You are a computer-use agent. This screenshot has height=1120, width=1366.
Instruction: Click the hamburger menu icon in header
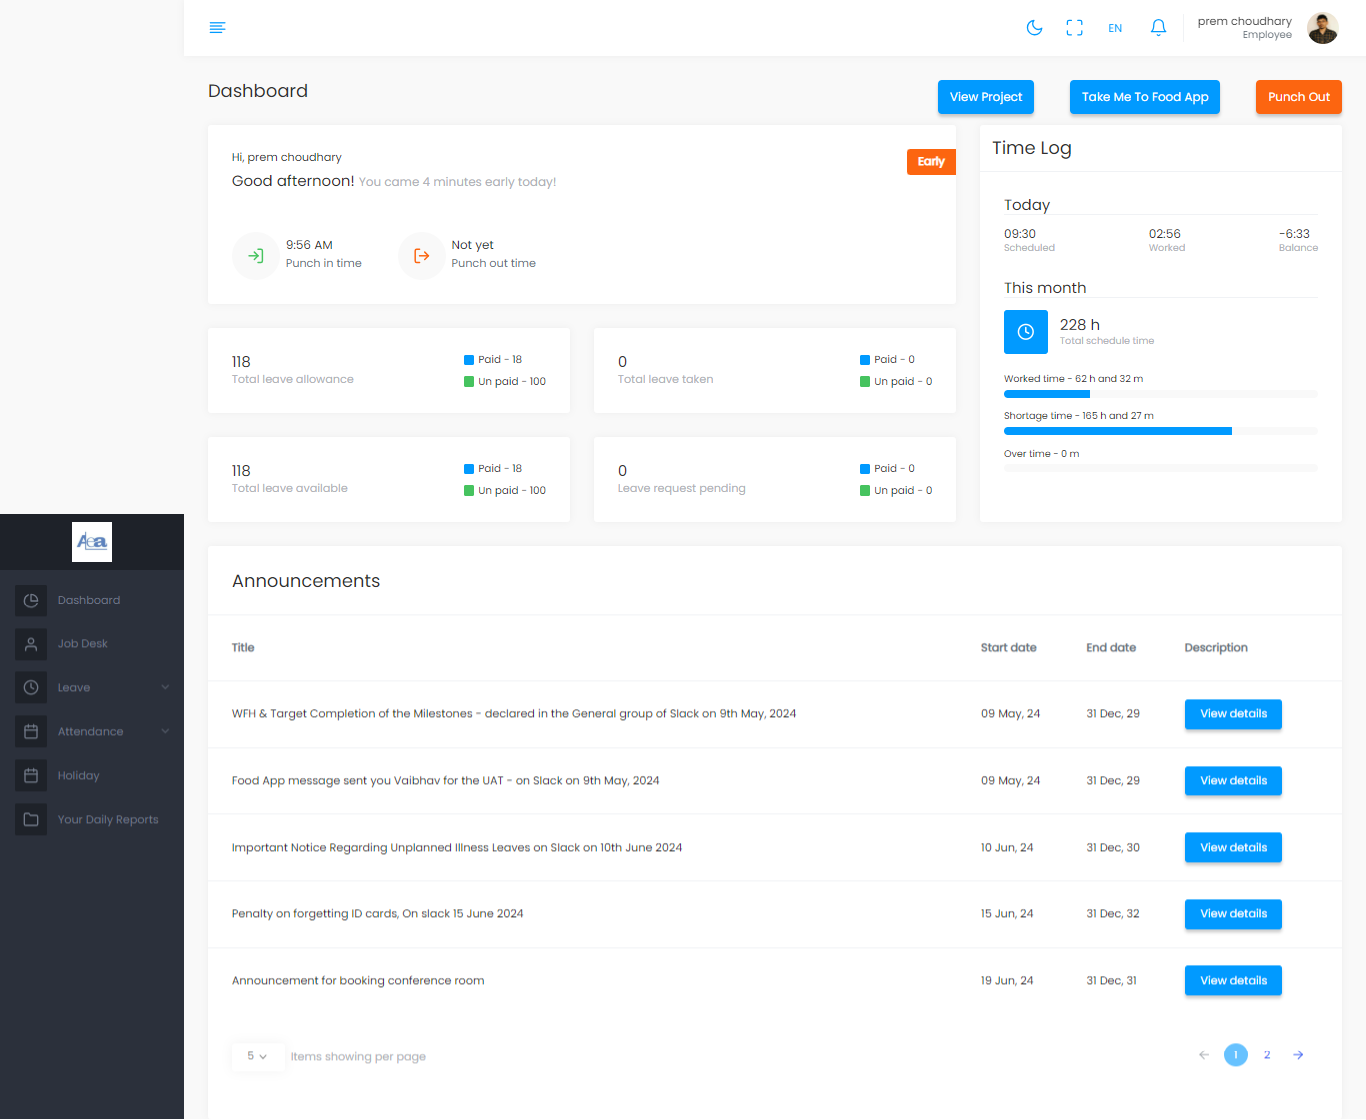pyautogui.click(x=217, y=28)
